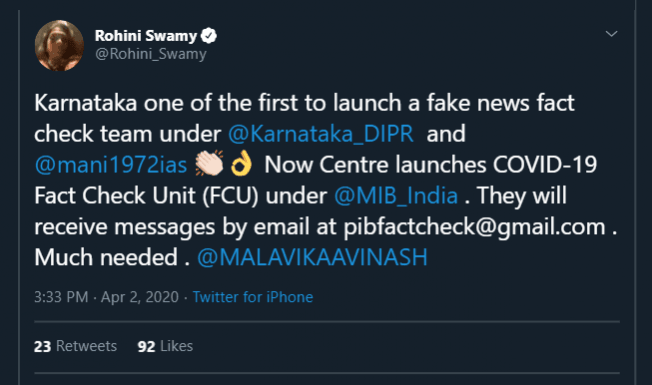View the 23 Retweets list
Image resolution: width=652 pixels, height=385 pixels.
pyautogui.click(x=76, y=346)
